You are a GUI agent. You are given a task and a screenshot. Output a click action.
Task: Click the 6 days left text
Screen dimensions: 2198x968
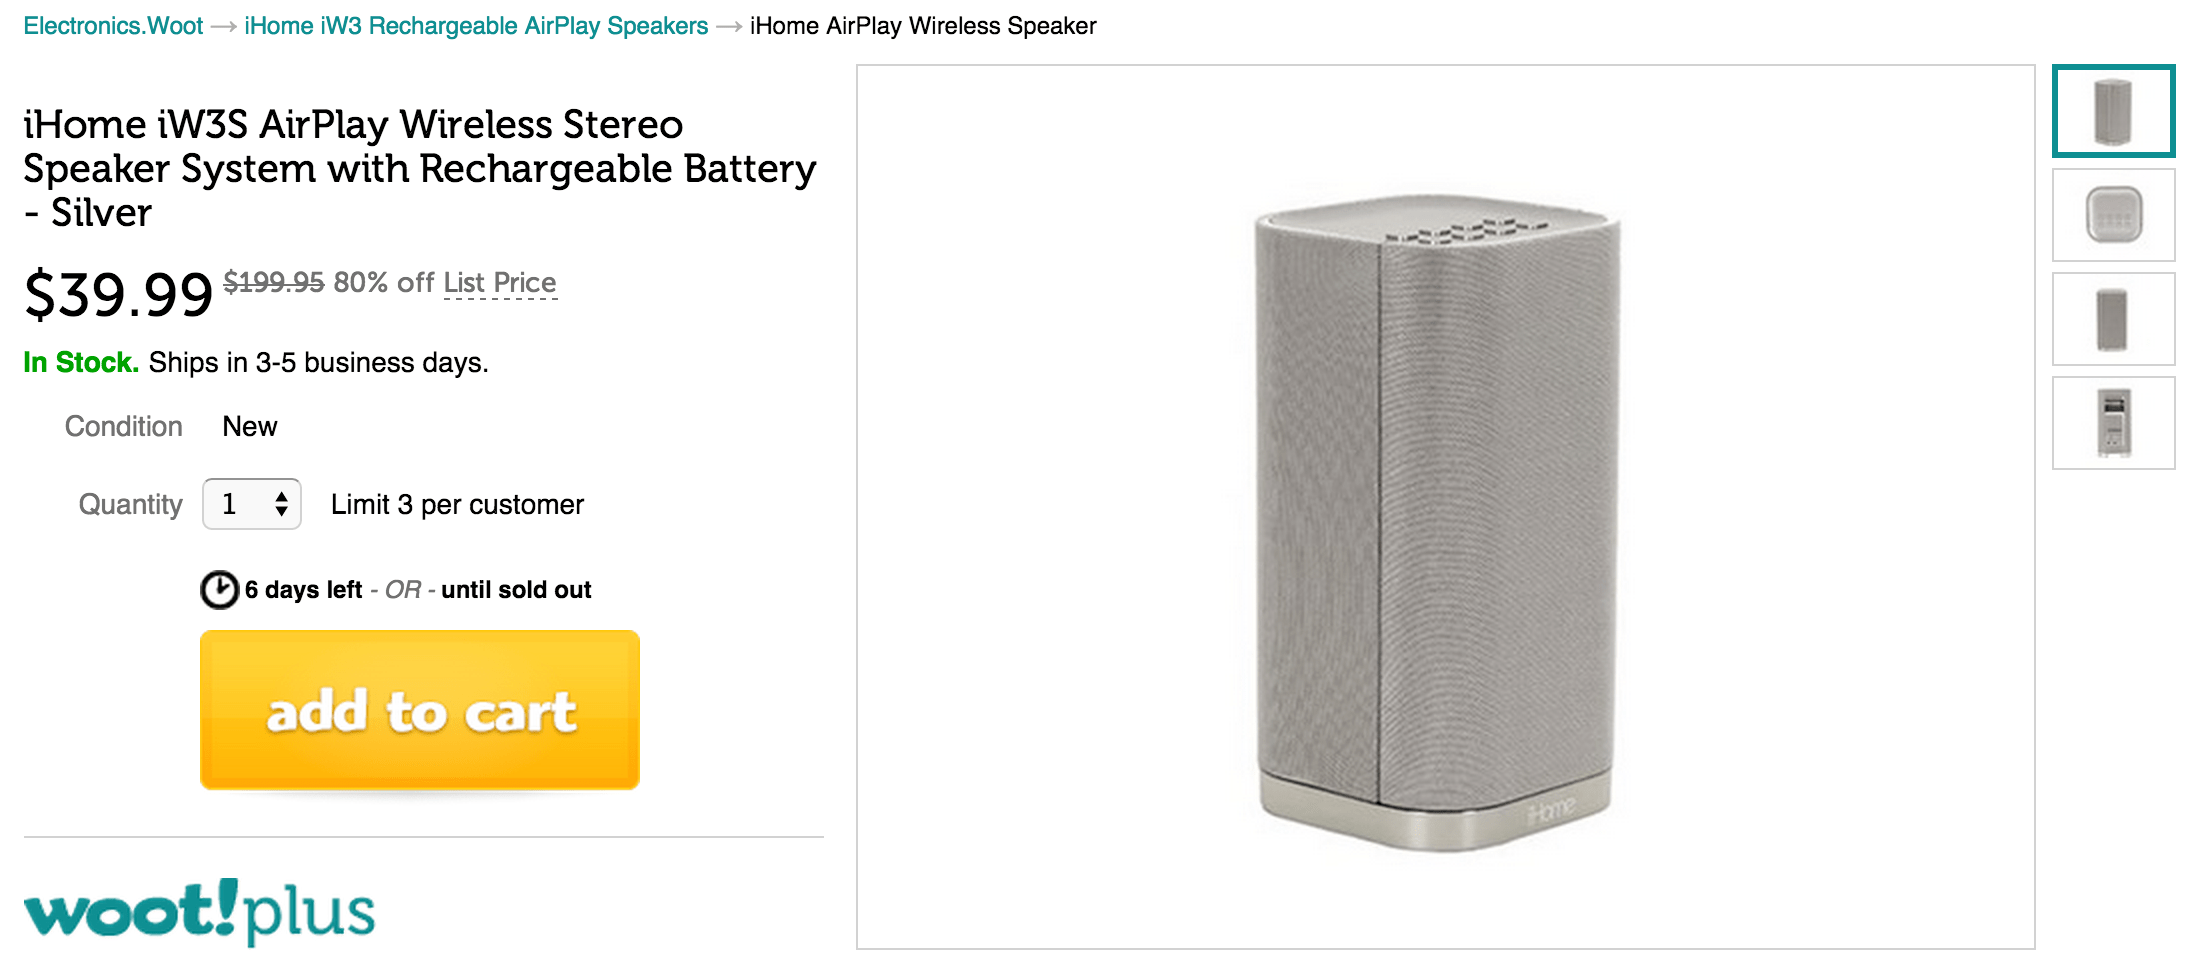303,590
